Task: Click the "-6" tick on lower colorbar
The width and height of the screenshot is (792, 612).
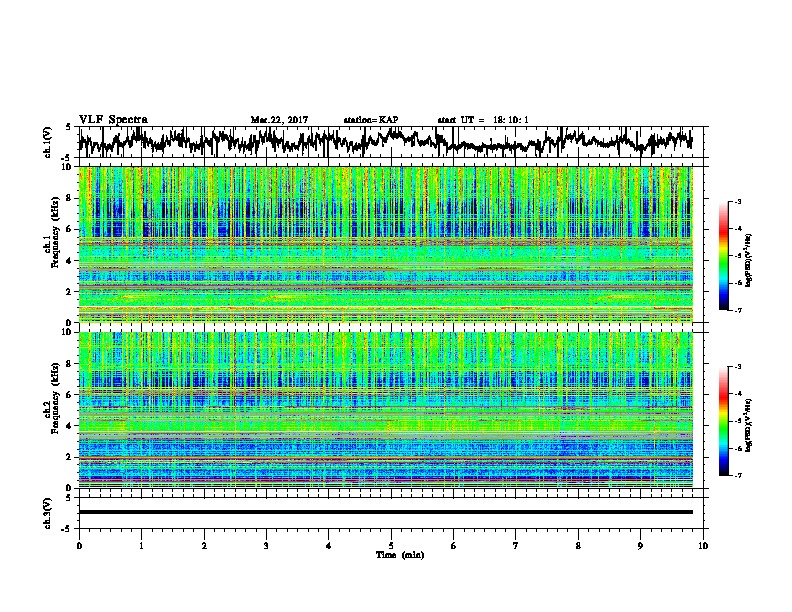Action: [737, 448]
